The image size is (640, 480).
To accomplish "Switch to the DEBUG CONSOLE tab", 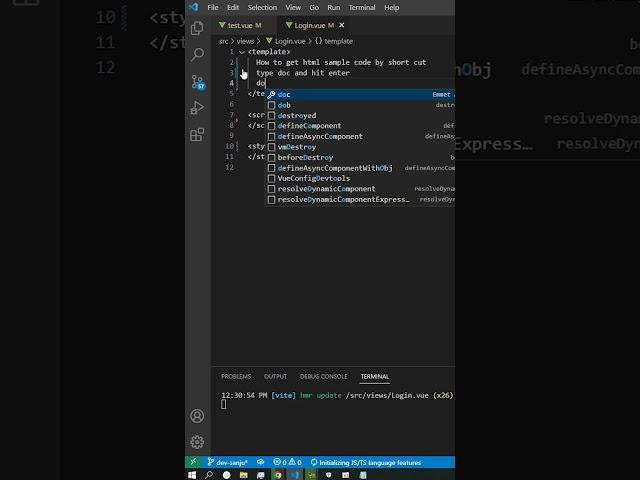I will (x=323, y=376).
